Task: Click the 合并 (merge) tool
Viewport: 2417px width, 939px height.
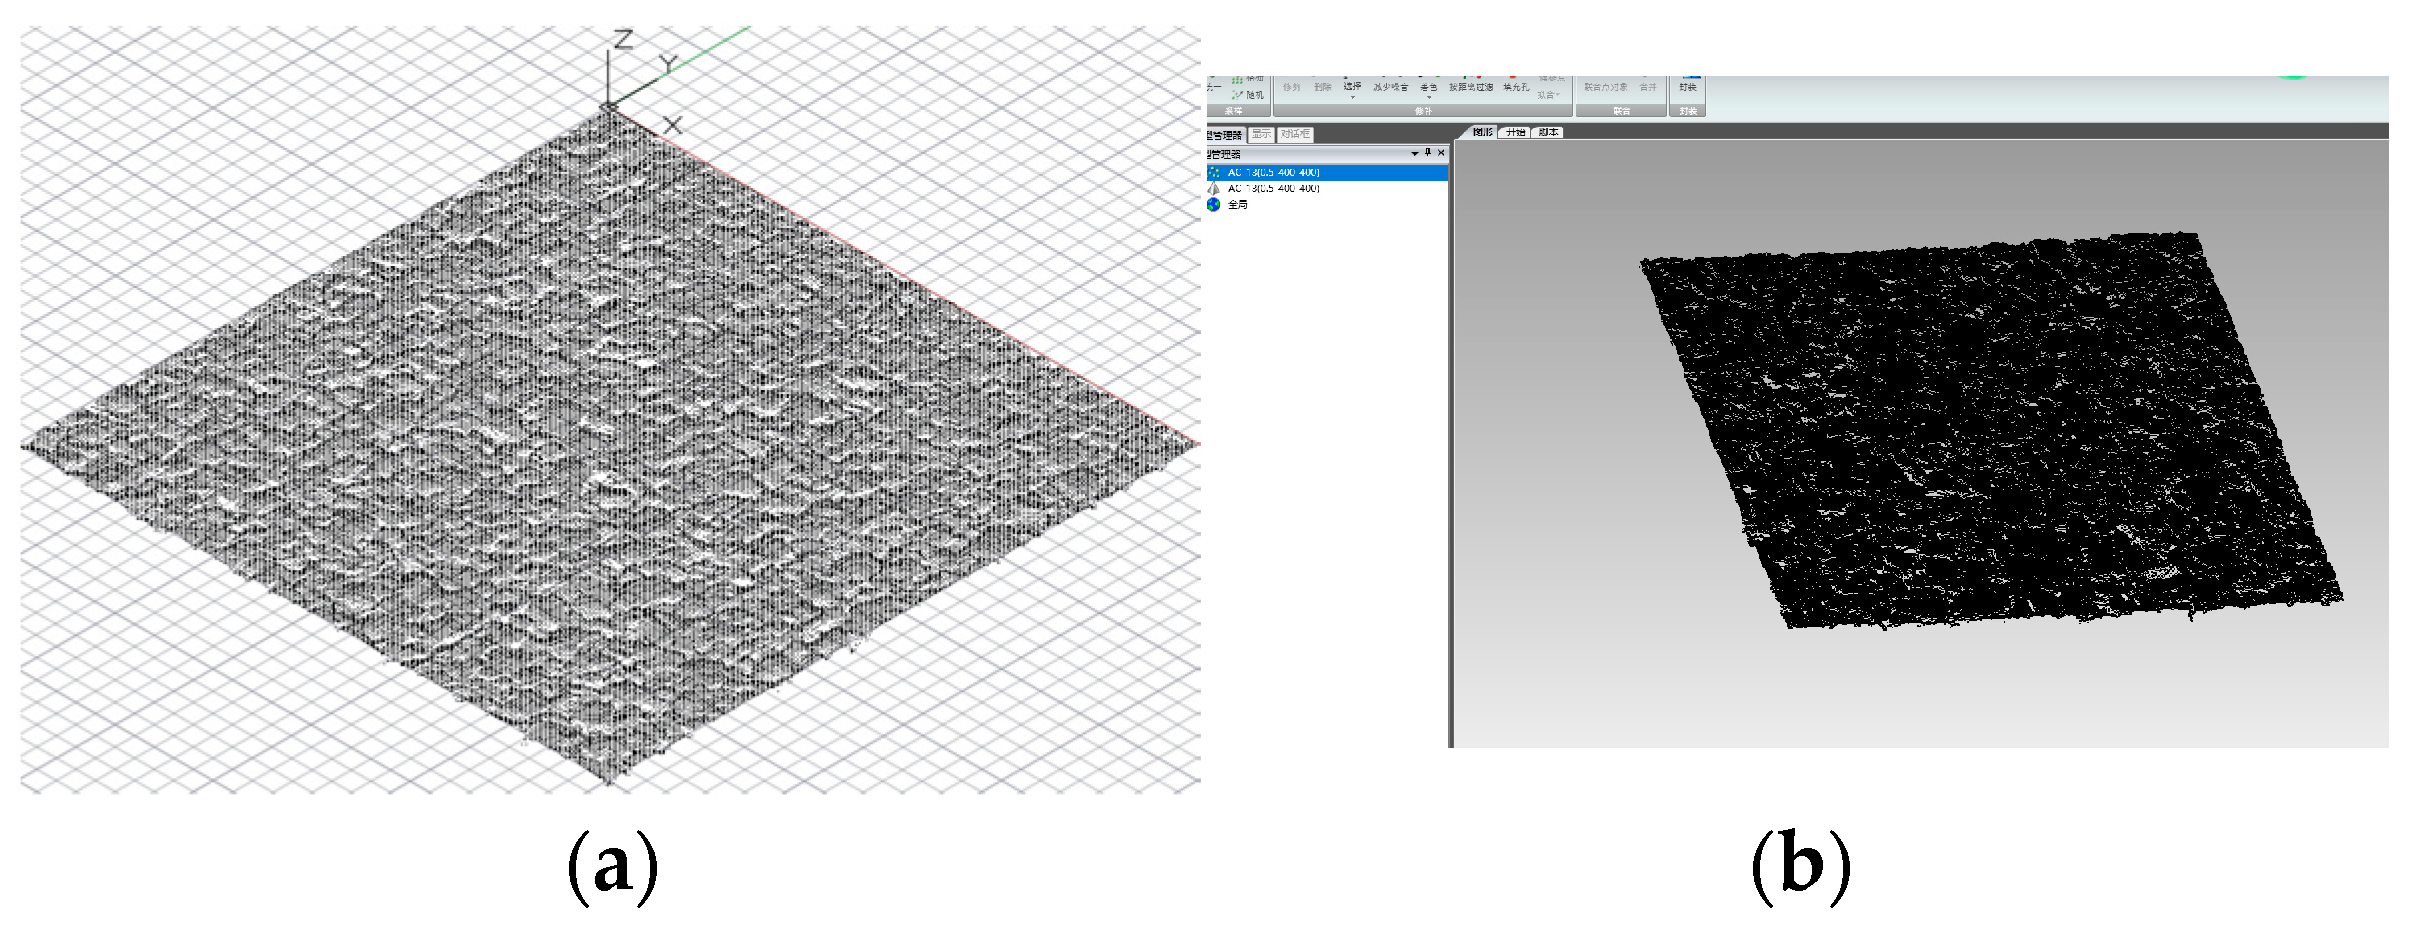Action: tap(1648, 87)
